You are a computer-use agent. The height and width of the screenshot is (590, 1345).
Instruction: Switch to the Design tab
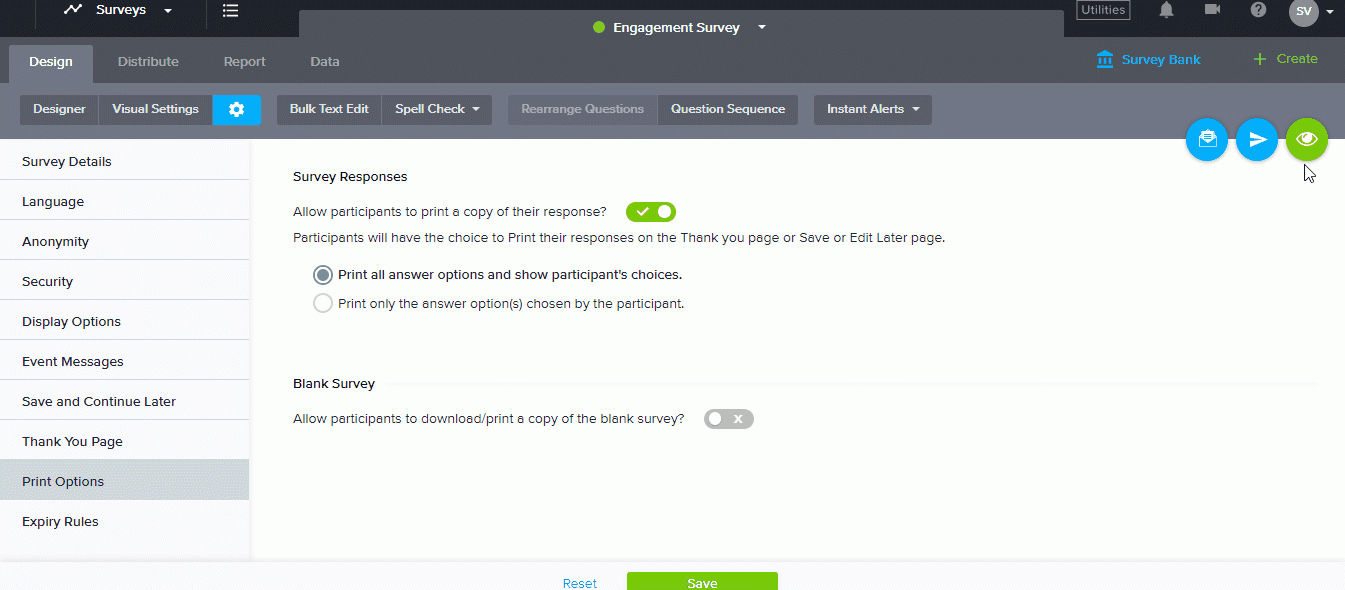pos(51,62)
